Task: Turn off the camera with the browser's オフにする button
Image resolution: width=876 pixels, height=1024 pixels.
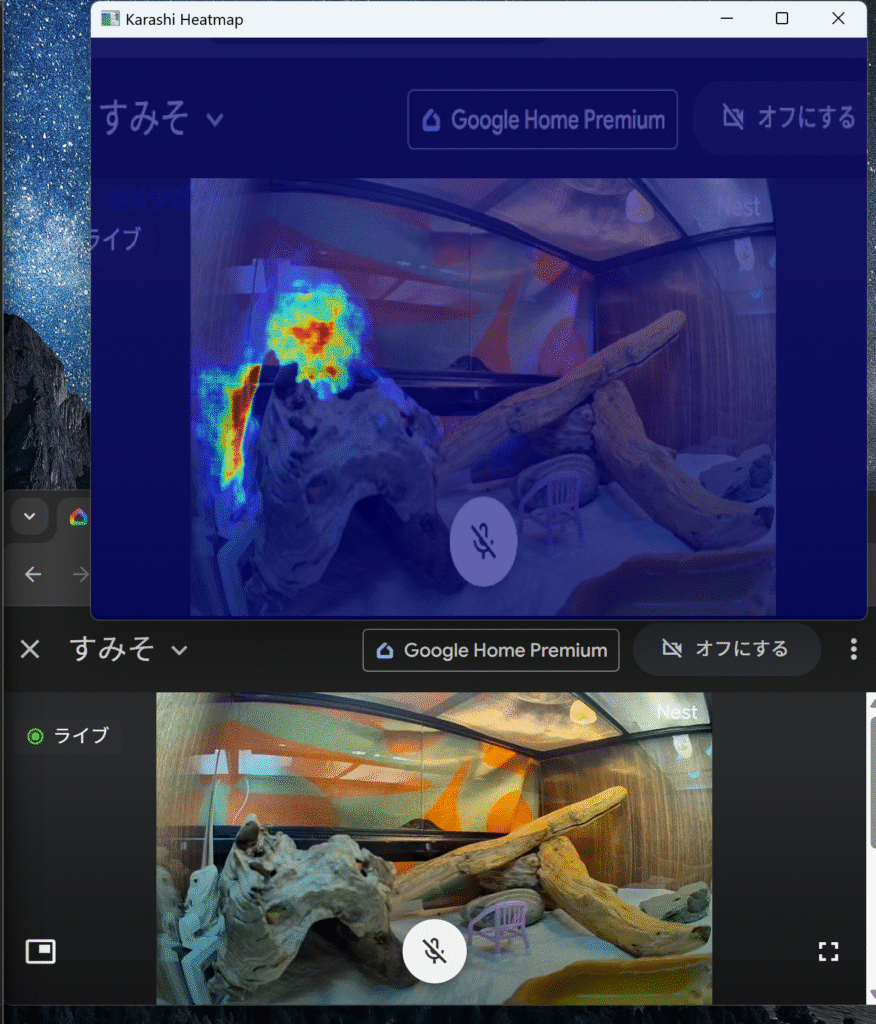Action: 727,650
